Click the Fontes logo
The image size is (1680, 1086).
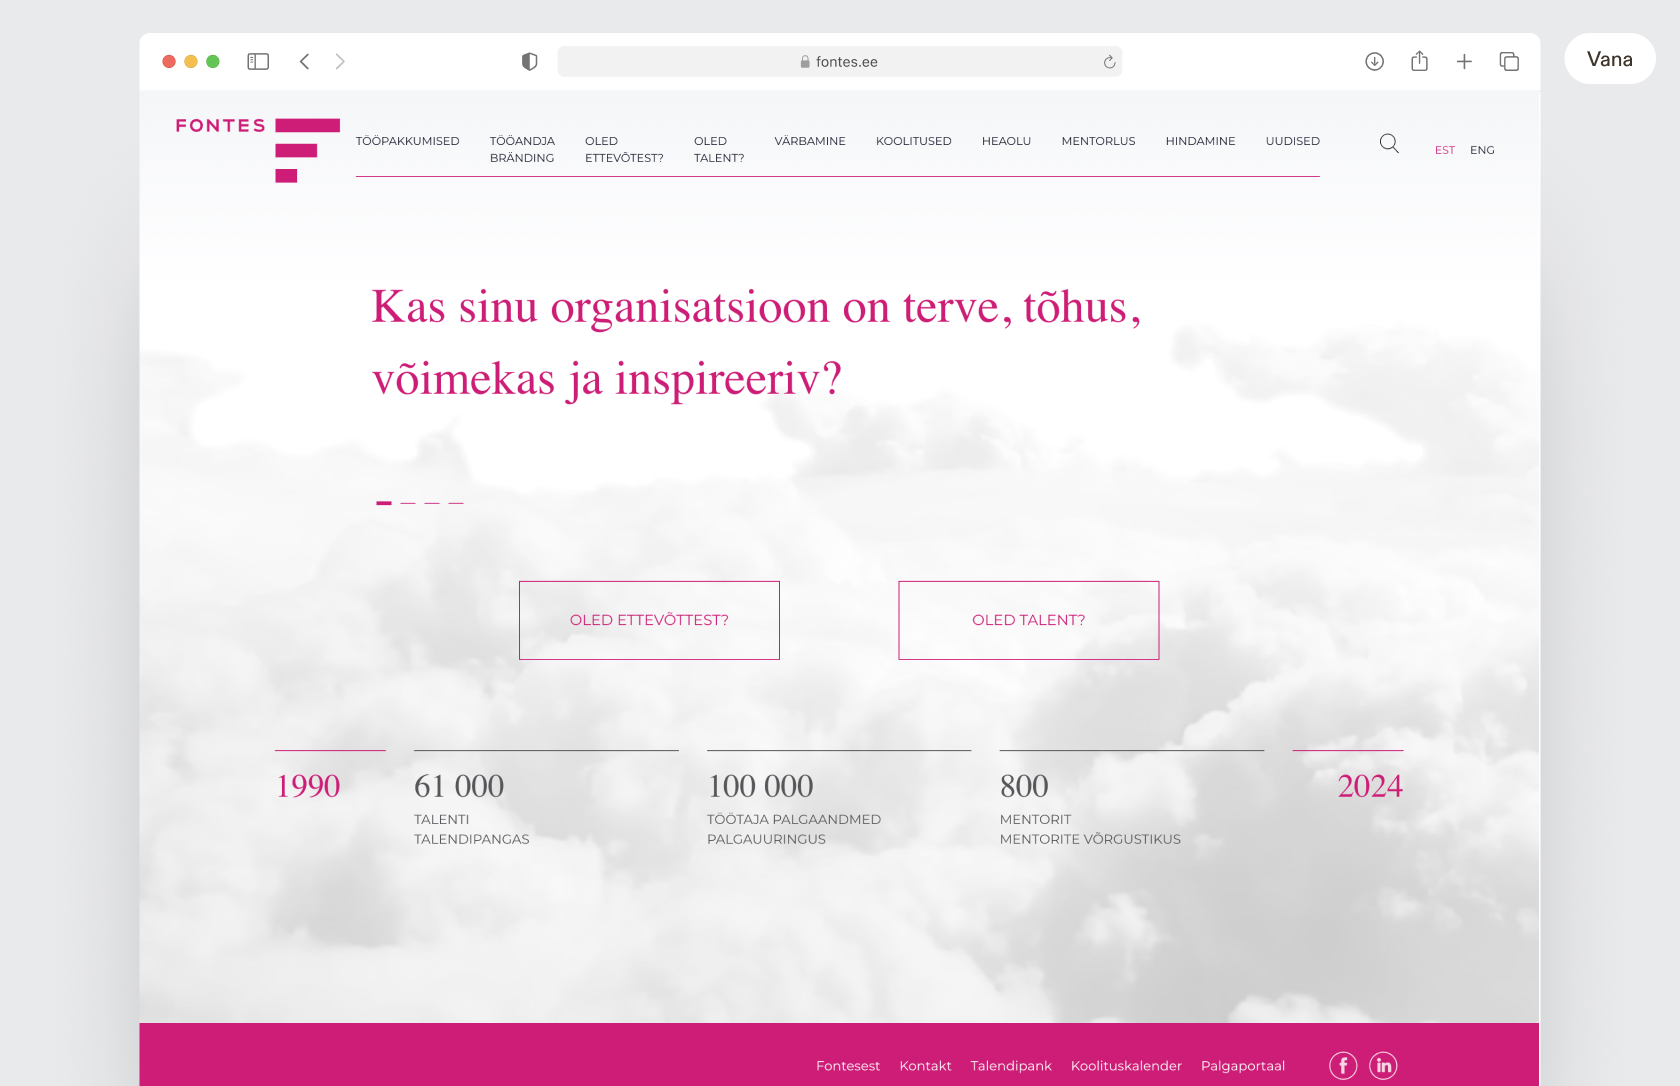(x=257, y=148)
